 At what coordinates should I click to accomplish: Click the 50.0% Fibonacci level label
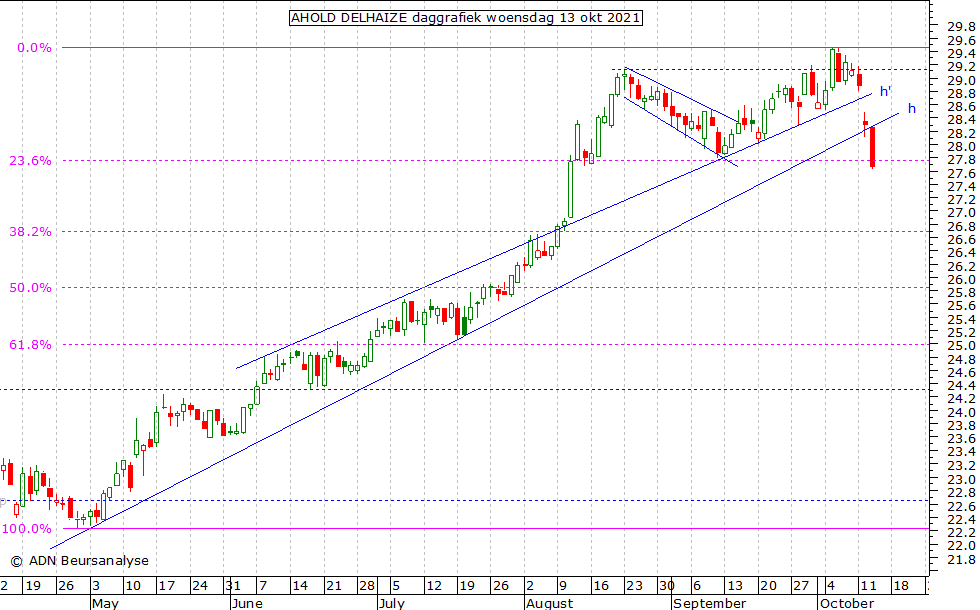30,288
